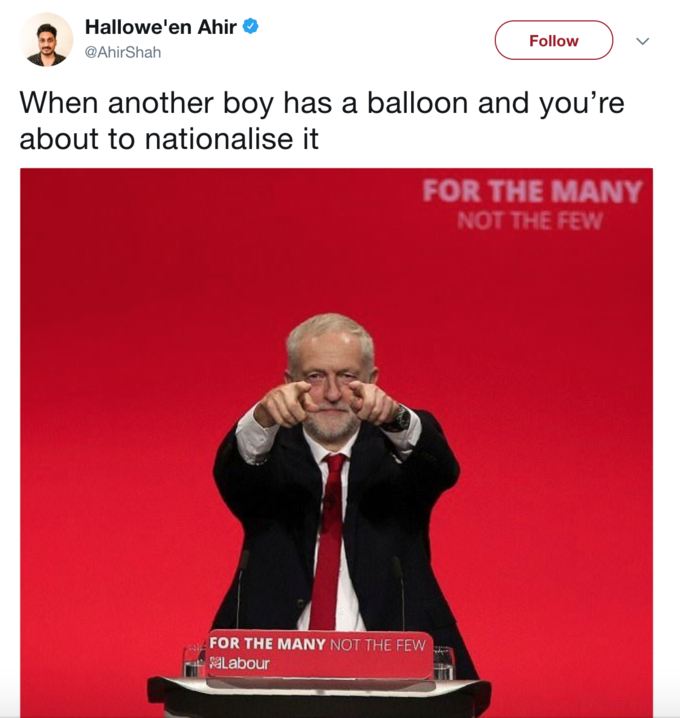The image size is (680, 718).
Task: Click the Labour wordmark on the podium
Action: [245, 663]
